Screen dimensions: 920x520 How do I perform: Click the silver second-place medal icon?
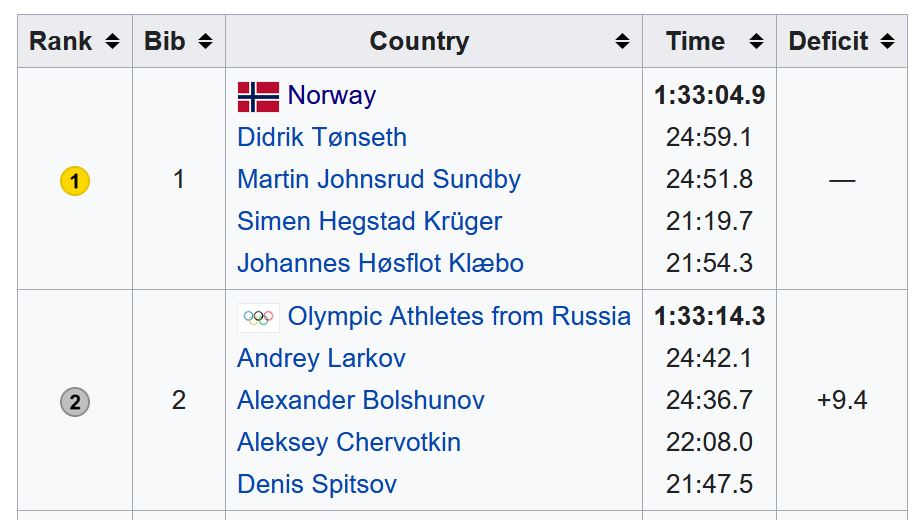(x=75, y=402)
